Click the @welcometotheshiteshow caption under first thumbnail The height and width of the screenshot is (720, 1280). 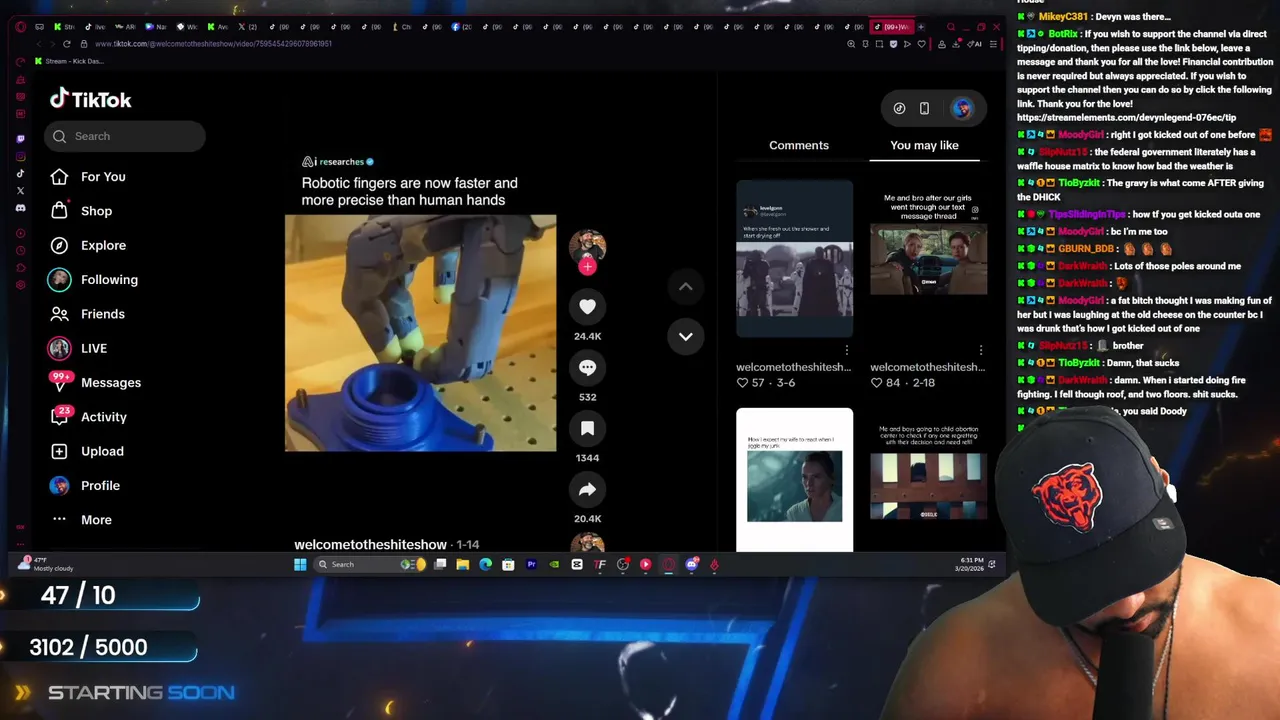coord(794,367)
